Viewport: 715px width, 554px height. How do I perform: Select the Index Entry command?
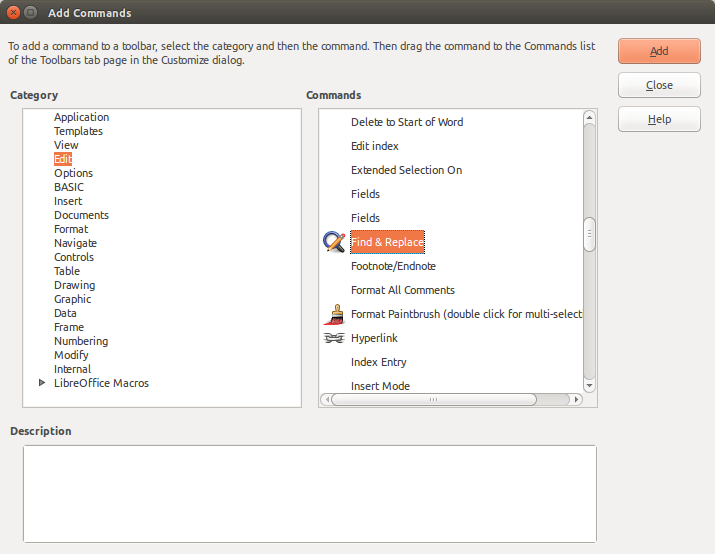tap(378, 362)
